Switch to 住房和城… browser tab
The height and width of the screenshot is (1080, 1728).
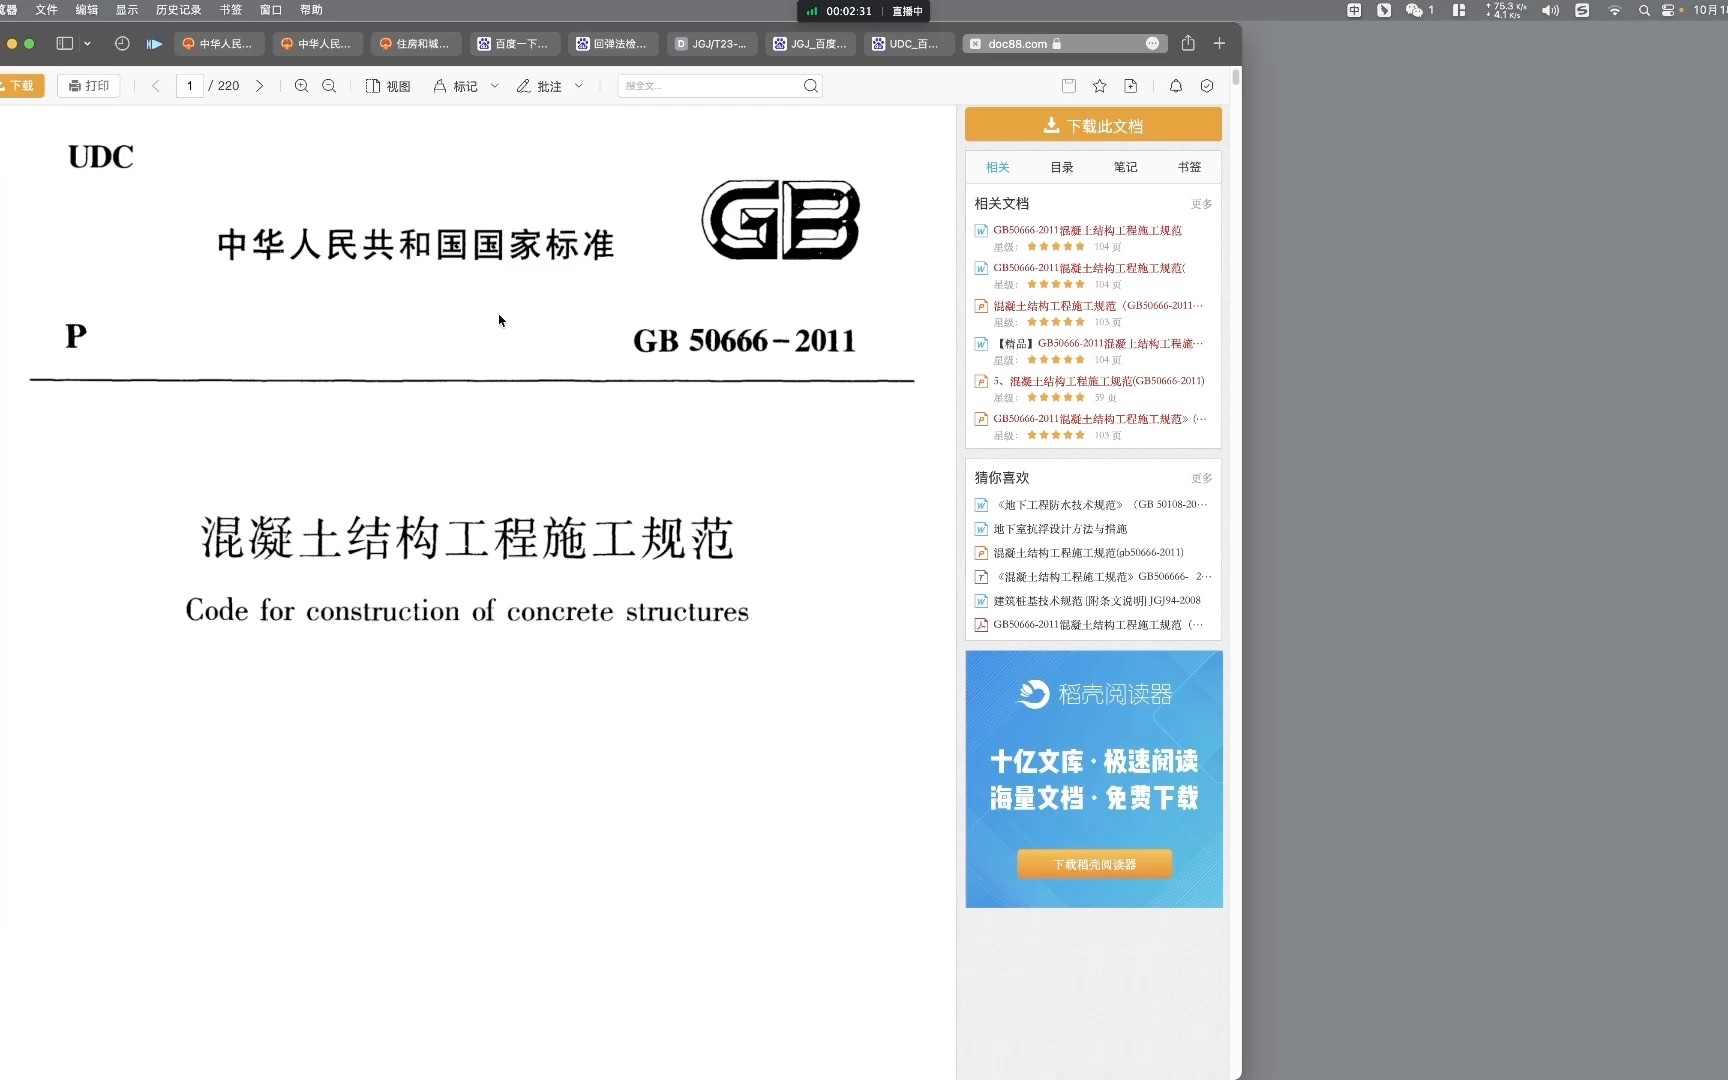[x=416, y=43]
